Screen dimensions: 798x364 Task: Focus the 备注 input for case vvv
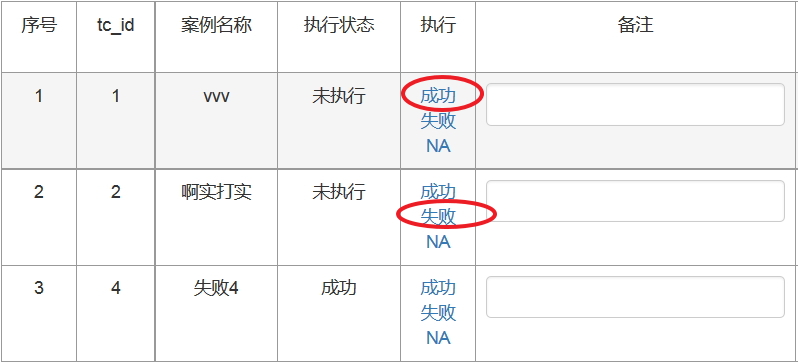[635, 104]
